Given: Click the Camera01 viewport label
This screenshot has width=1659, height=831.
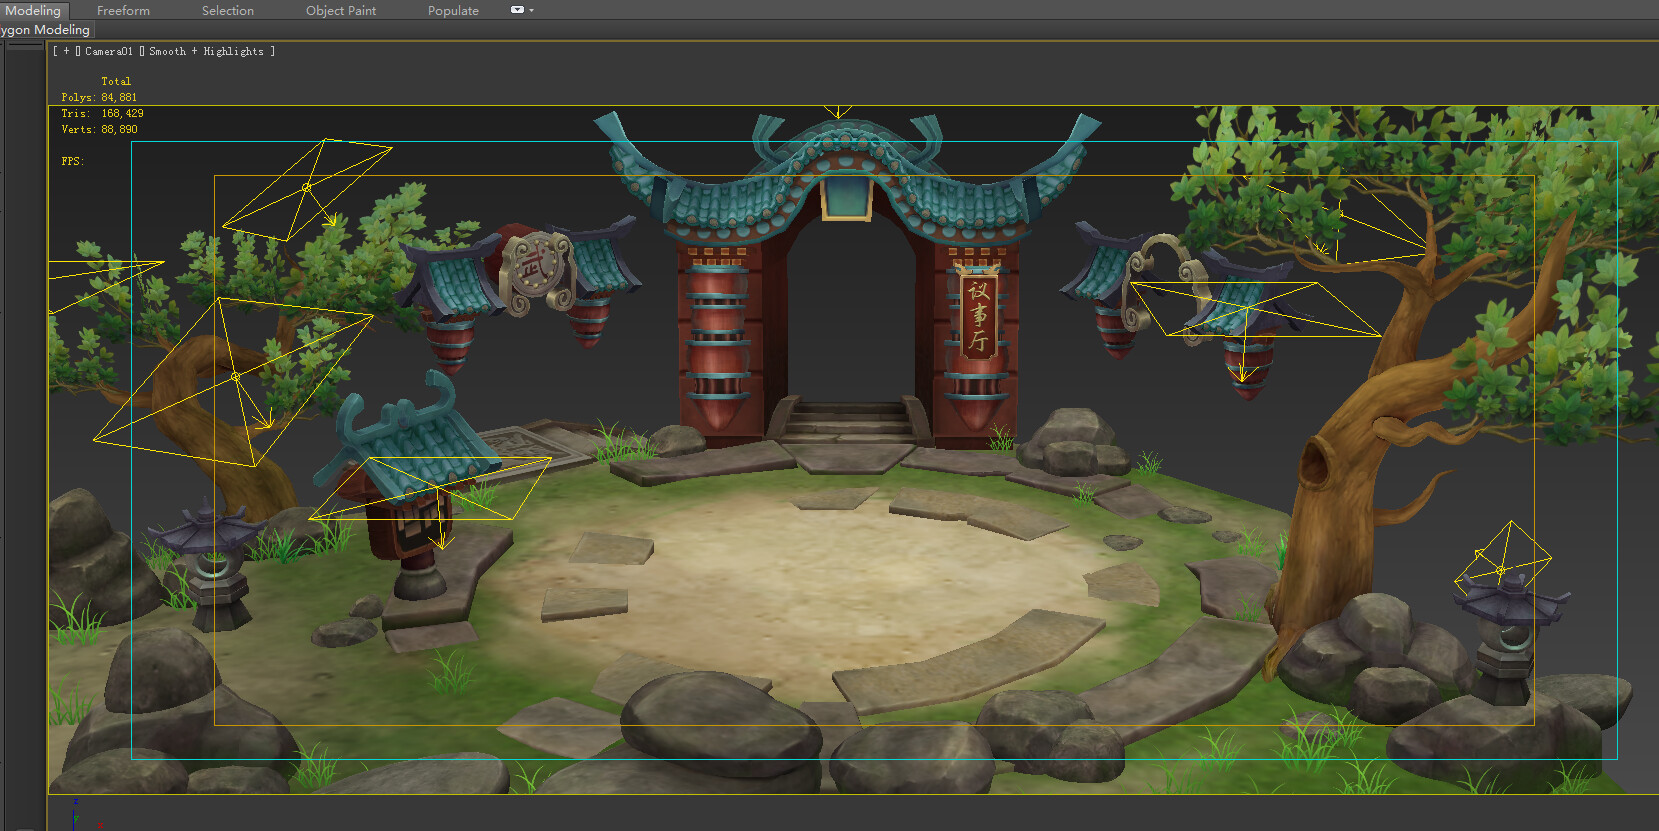Looking at the screenshot, I should [108, 51].
